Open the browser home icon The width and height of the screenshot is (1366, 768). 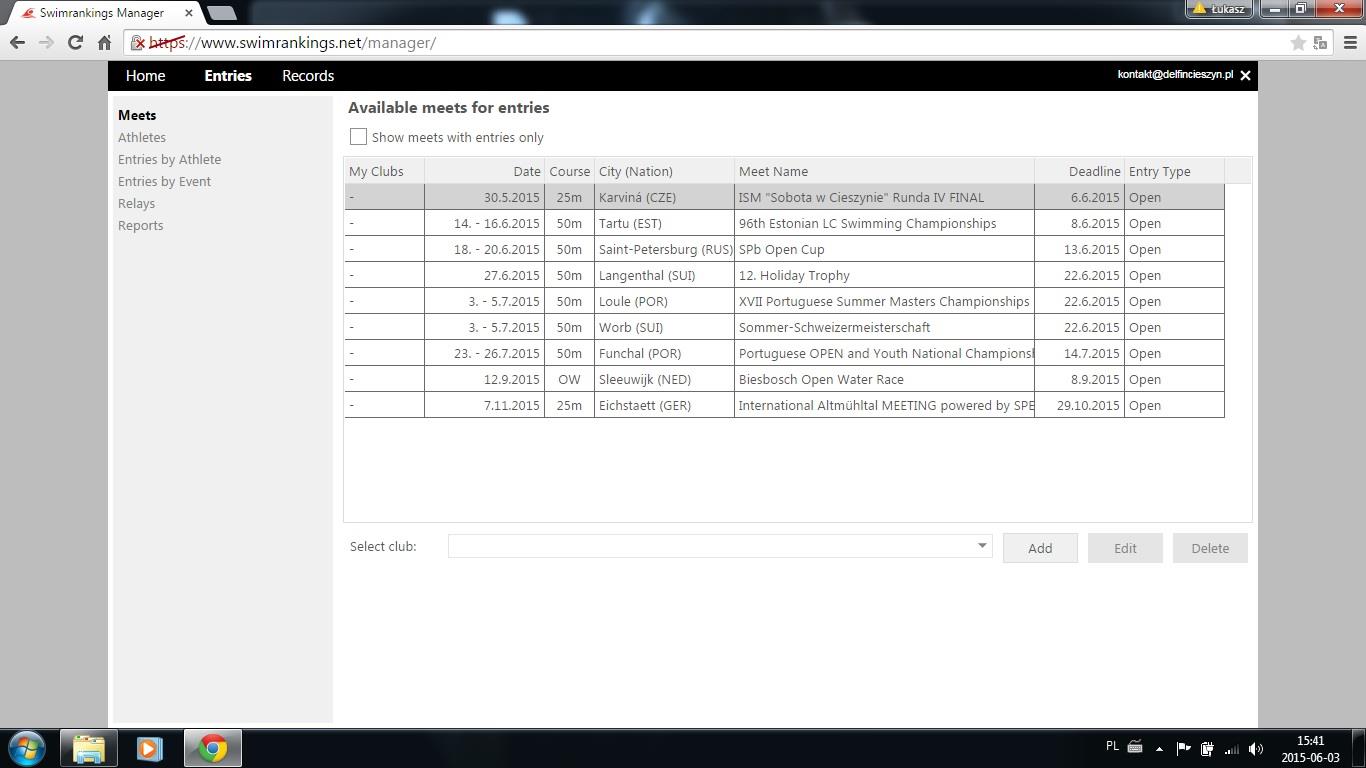pos(104,42)
